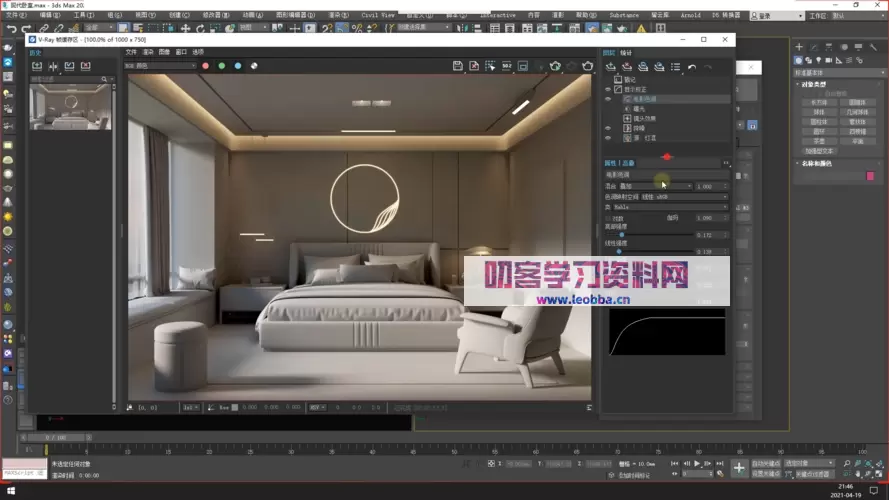Screen dimensions: 889x500
Task: Click the green channel circle in frame buffer
Action: click(x=222, y=66)
